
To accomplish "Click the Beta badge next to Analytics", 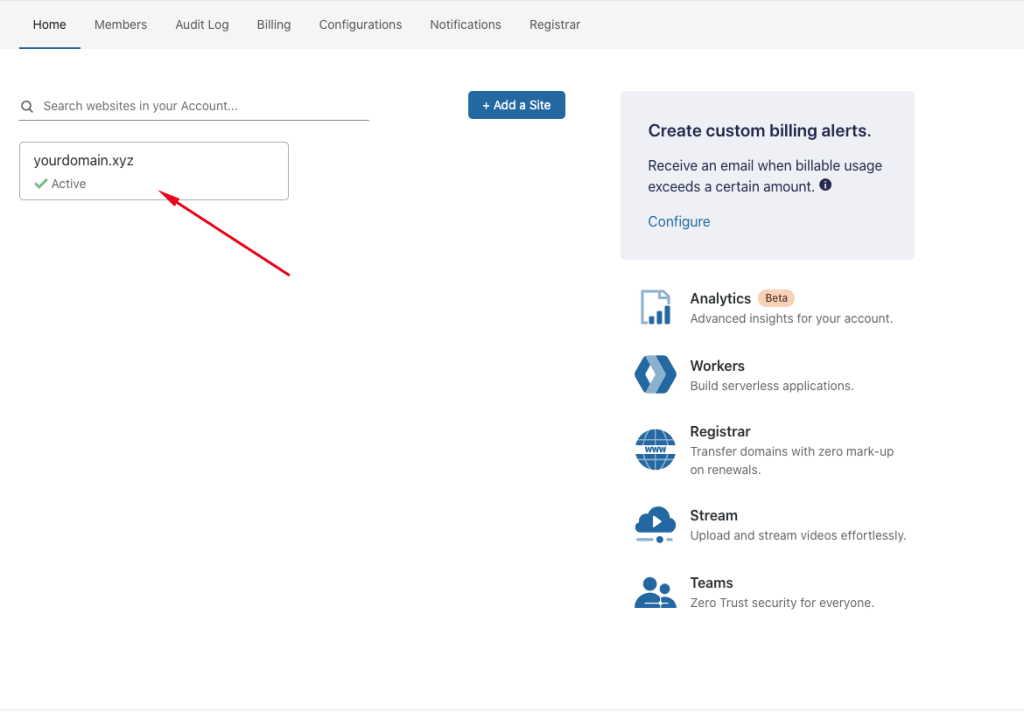I will click(x=776, y=297).
